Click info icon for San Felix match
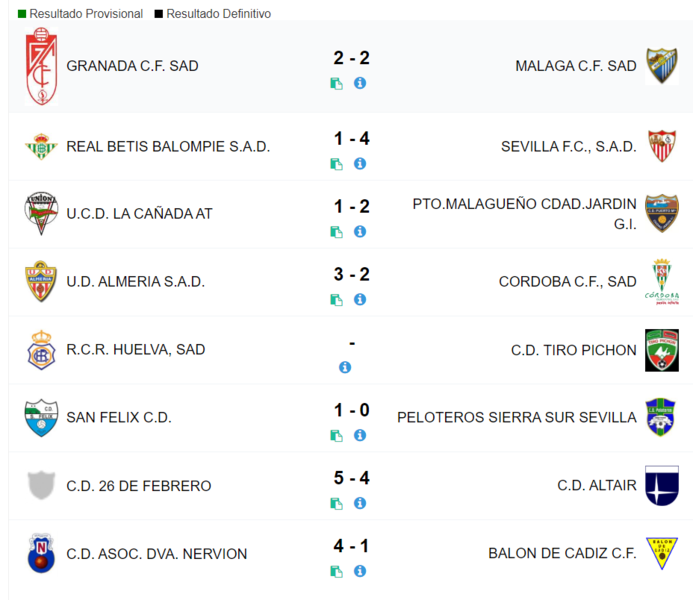693x600 pixels. point(360,435)
